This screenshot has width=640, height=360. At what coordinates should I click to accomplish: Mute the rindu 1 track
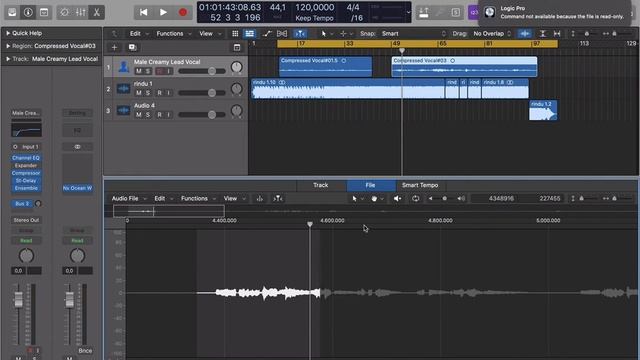[139, 93]
